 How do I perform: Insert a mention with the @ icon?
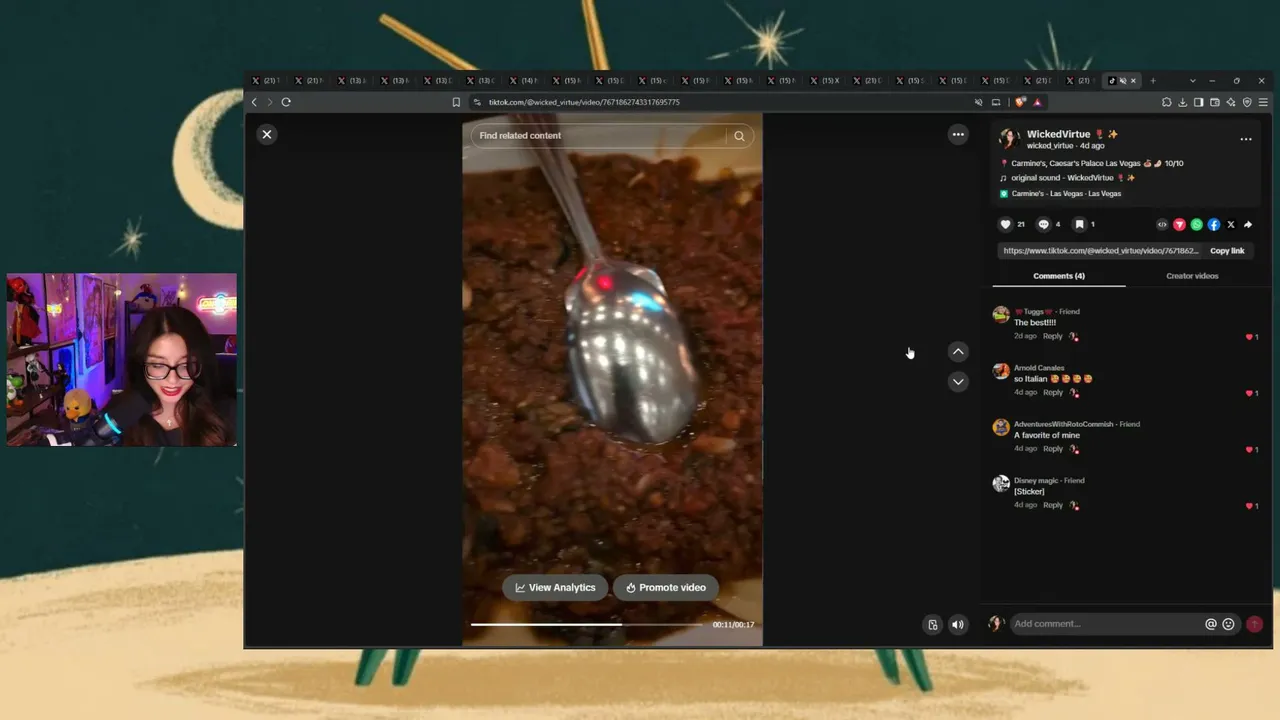(x=1211, y=624)
